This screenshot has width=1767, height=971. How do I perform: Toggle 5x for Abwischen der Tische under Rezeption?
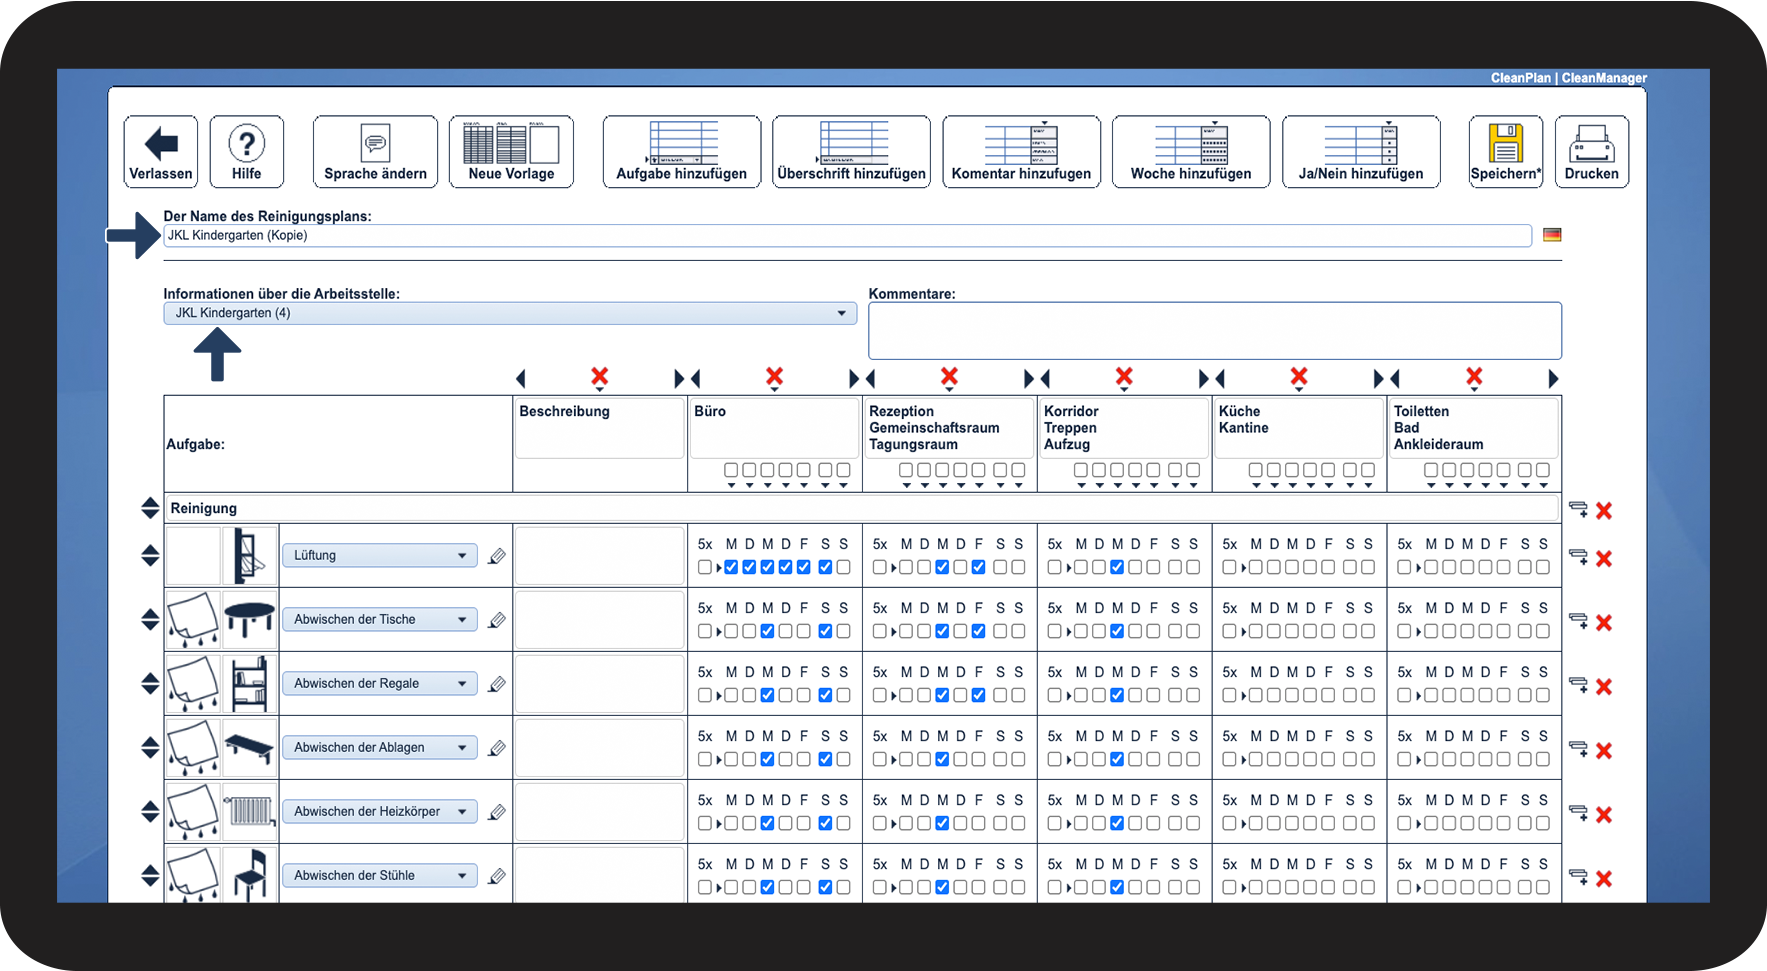(880, 631)
